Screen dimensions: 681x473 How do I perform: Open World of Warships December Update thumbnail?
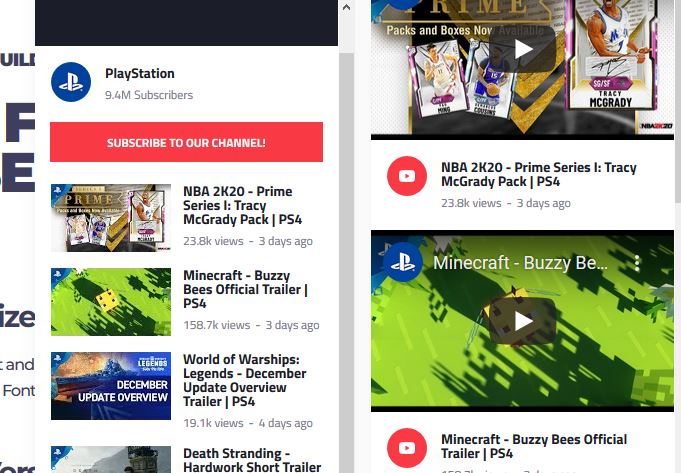pyautogui.click(x=111, y=386)
